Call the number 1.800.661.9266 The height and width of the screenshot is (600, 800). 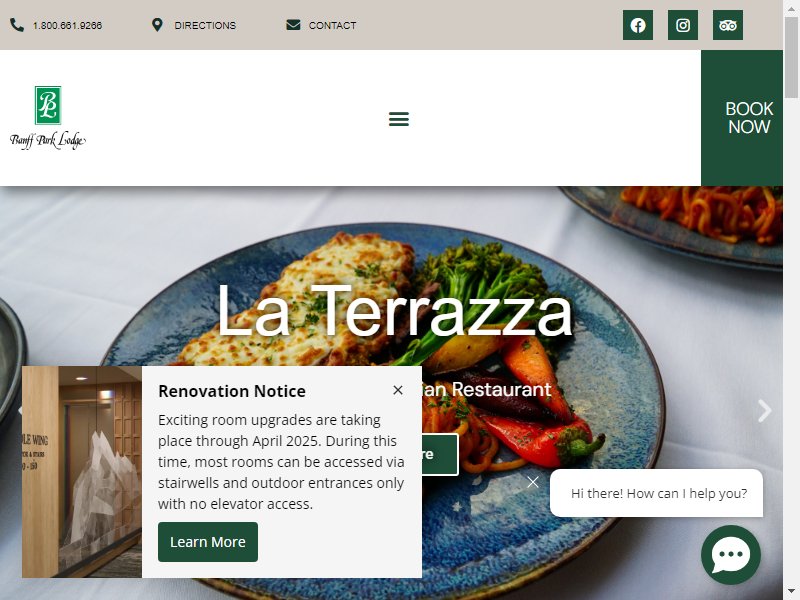(x=67, y=26)
